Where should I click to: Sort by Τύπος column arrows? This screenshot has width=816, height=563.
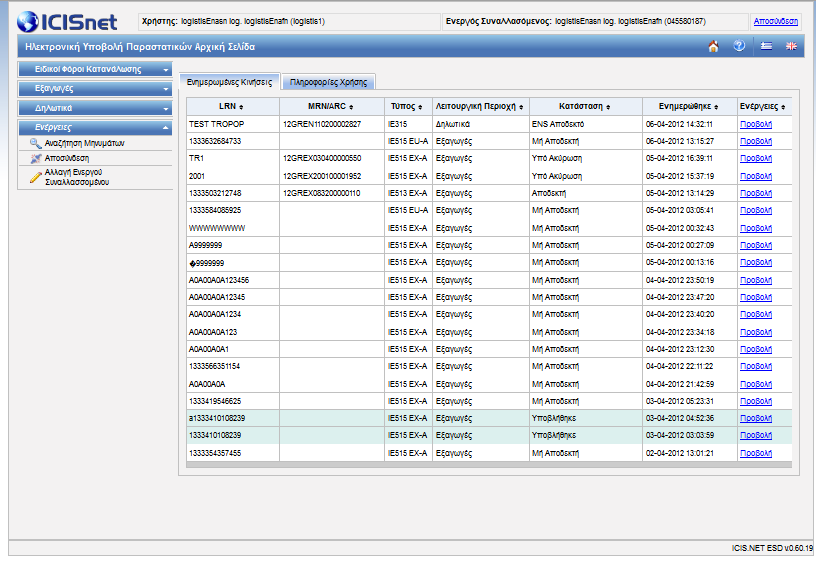(420, 107)
